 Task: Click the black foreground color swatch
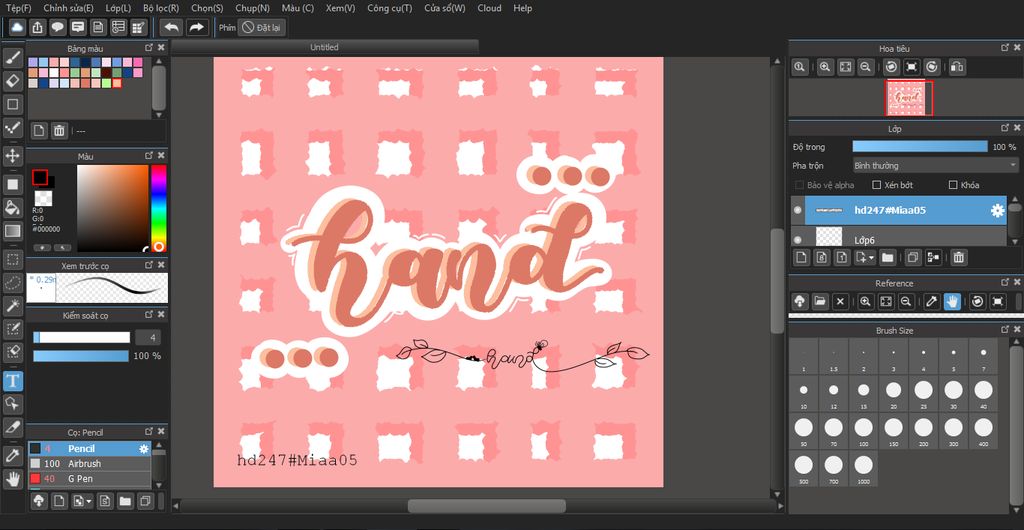pyautogui.click(x=40, y=177)
